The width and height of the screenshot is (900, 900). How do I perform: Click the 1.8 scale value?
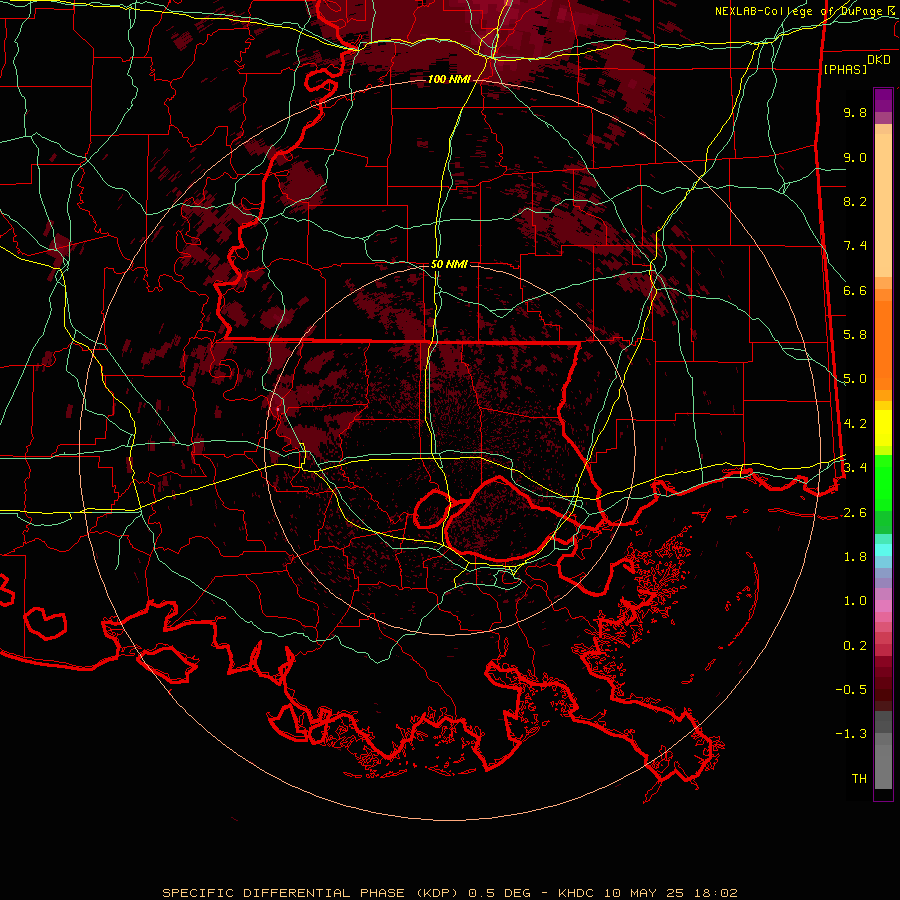855,557
